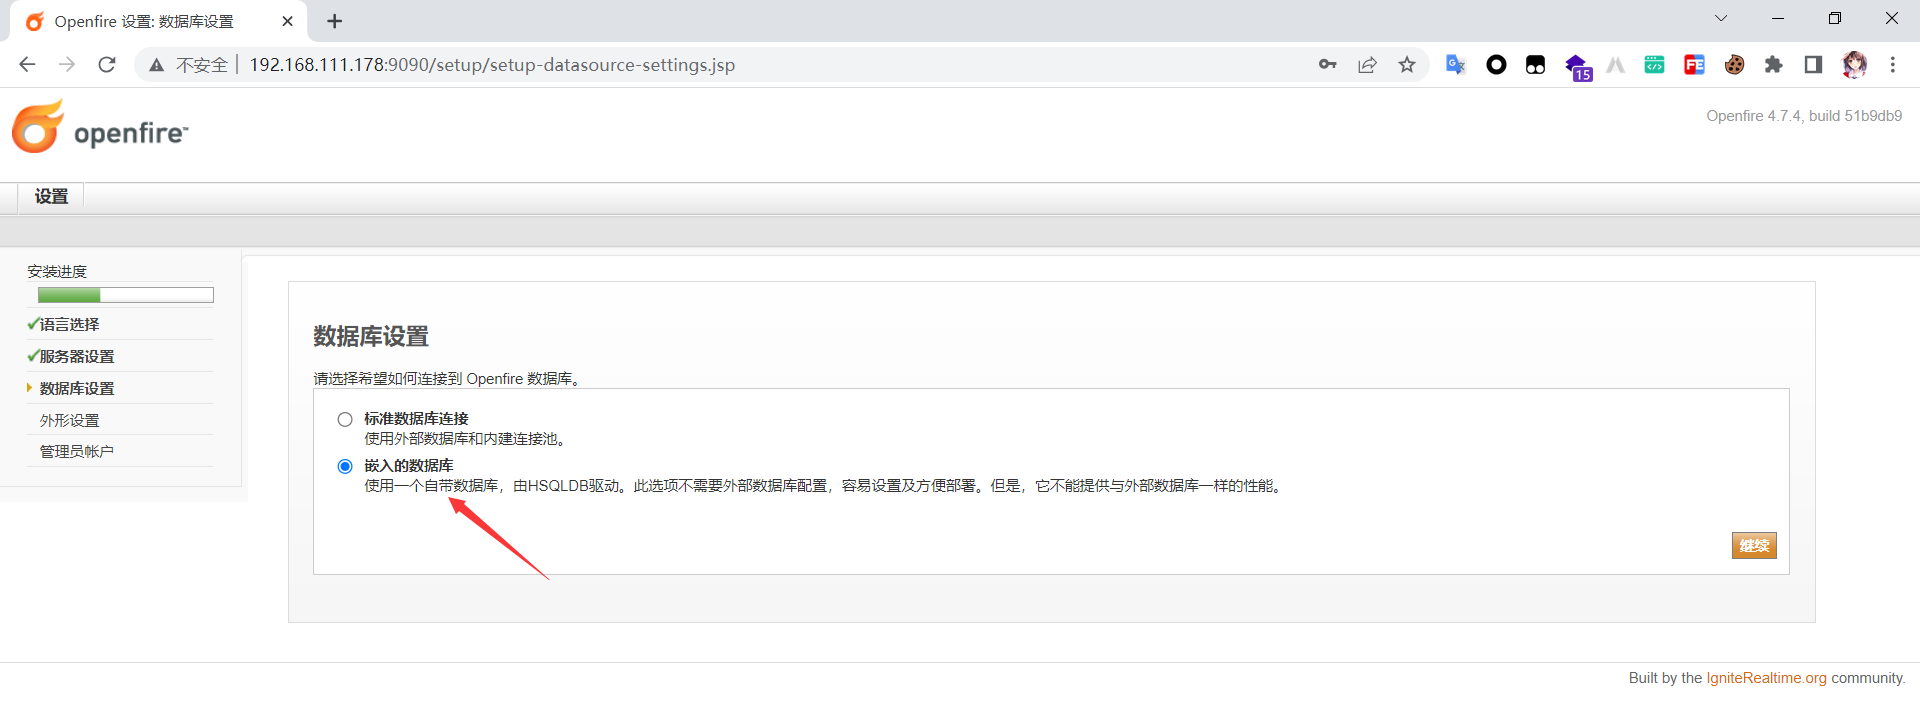
Task: Click the grey mountain extension icon
Action: coord(1615,65)
